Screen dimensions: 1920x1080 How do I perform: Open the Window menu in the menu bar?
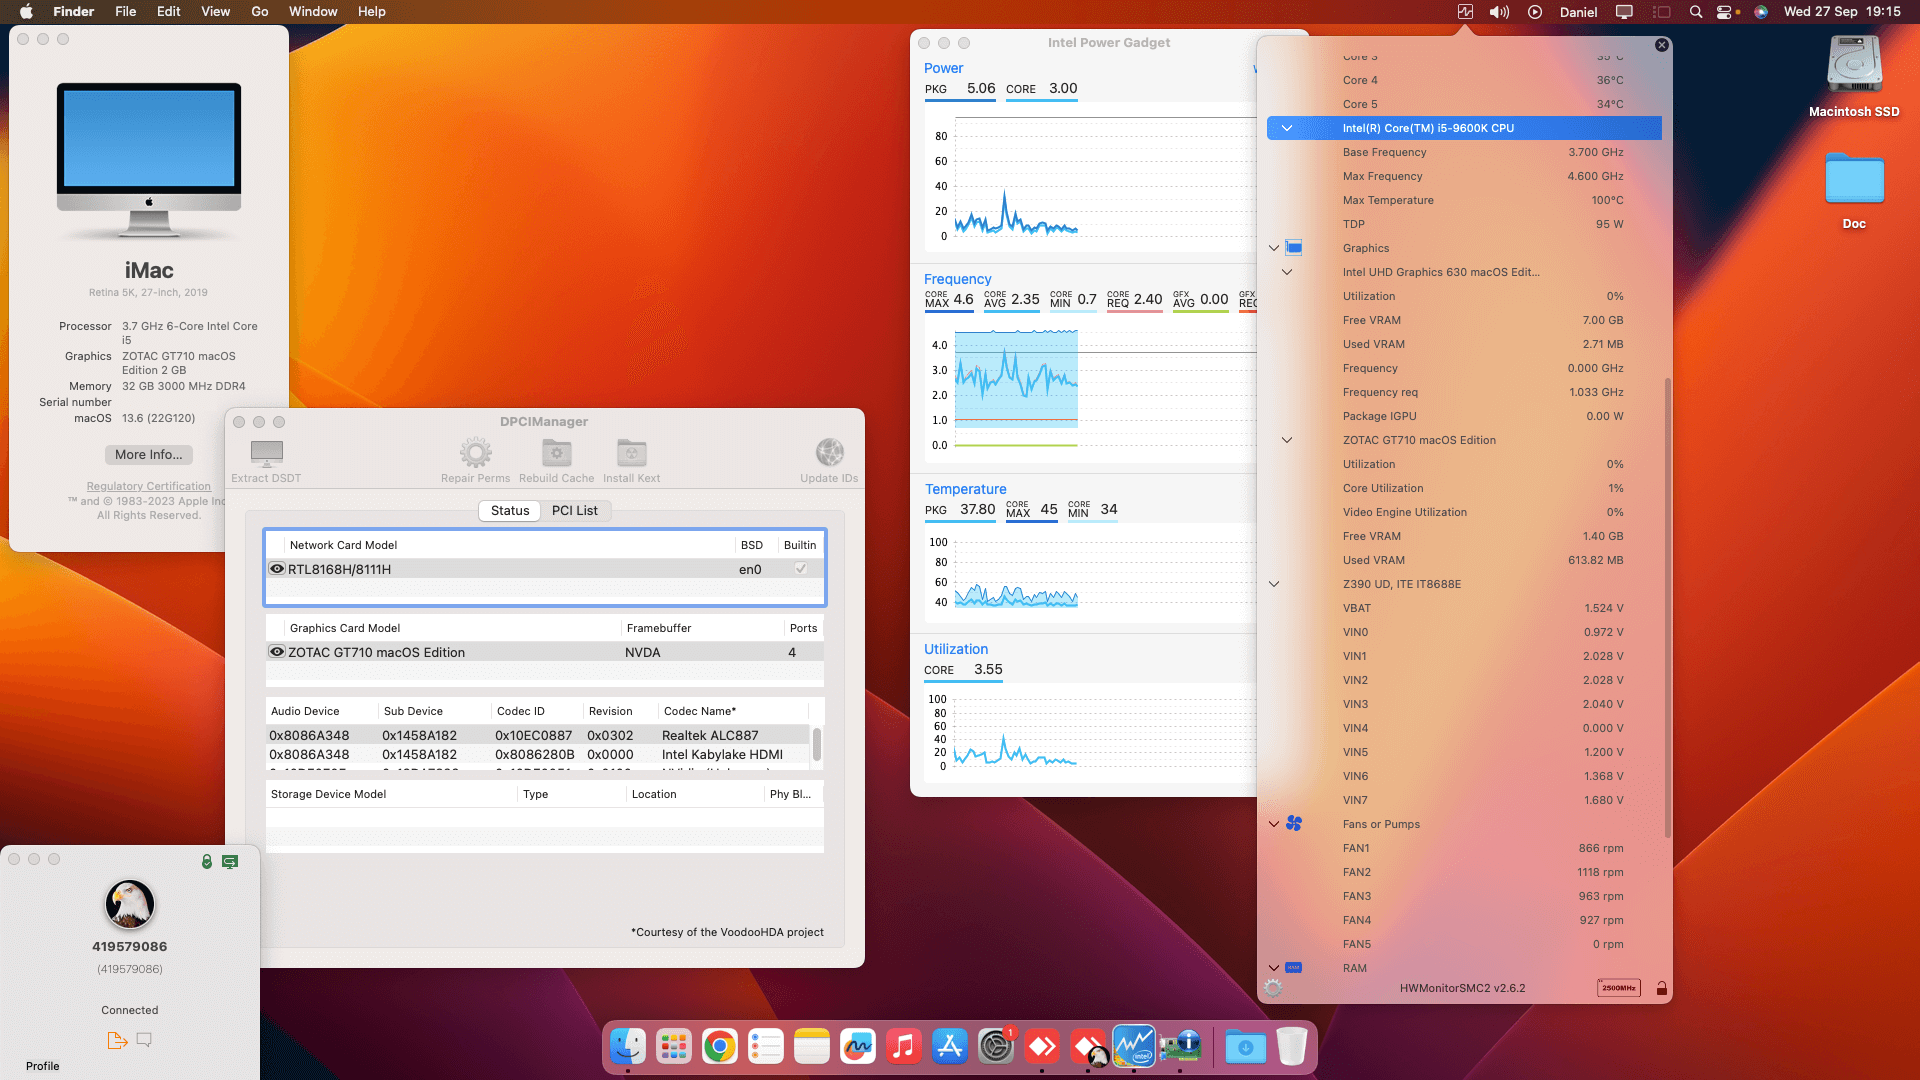[313, 11]
